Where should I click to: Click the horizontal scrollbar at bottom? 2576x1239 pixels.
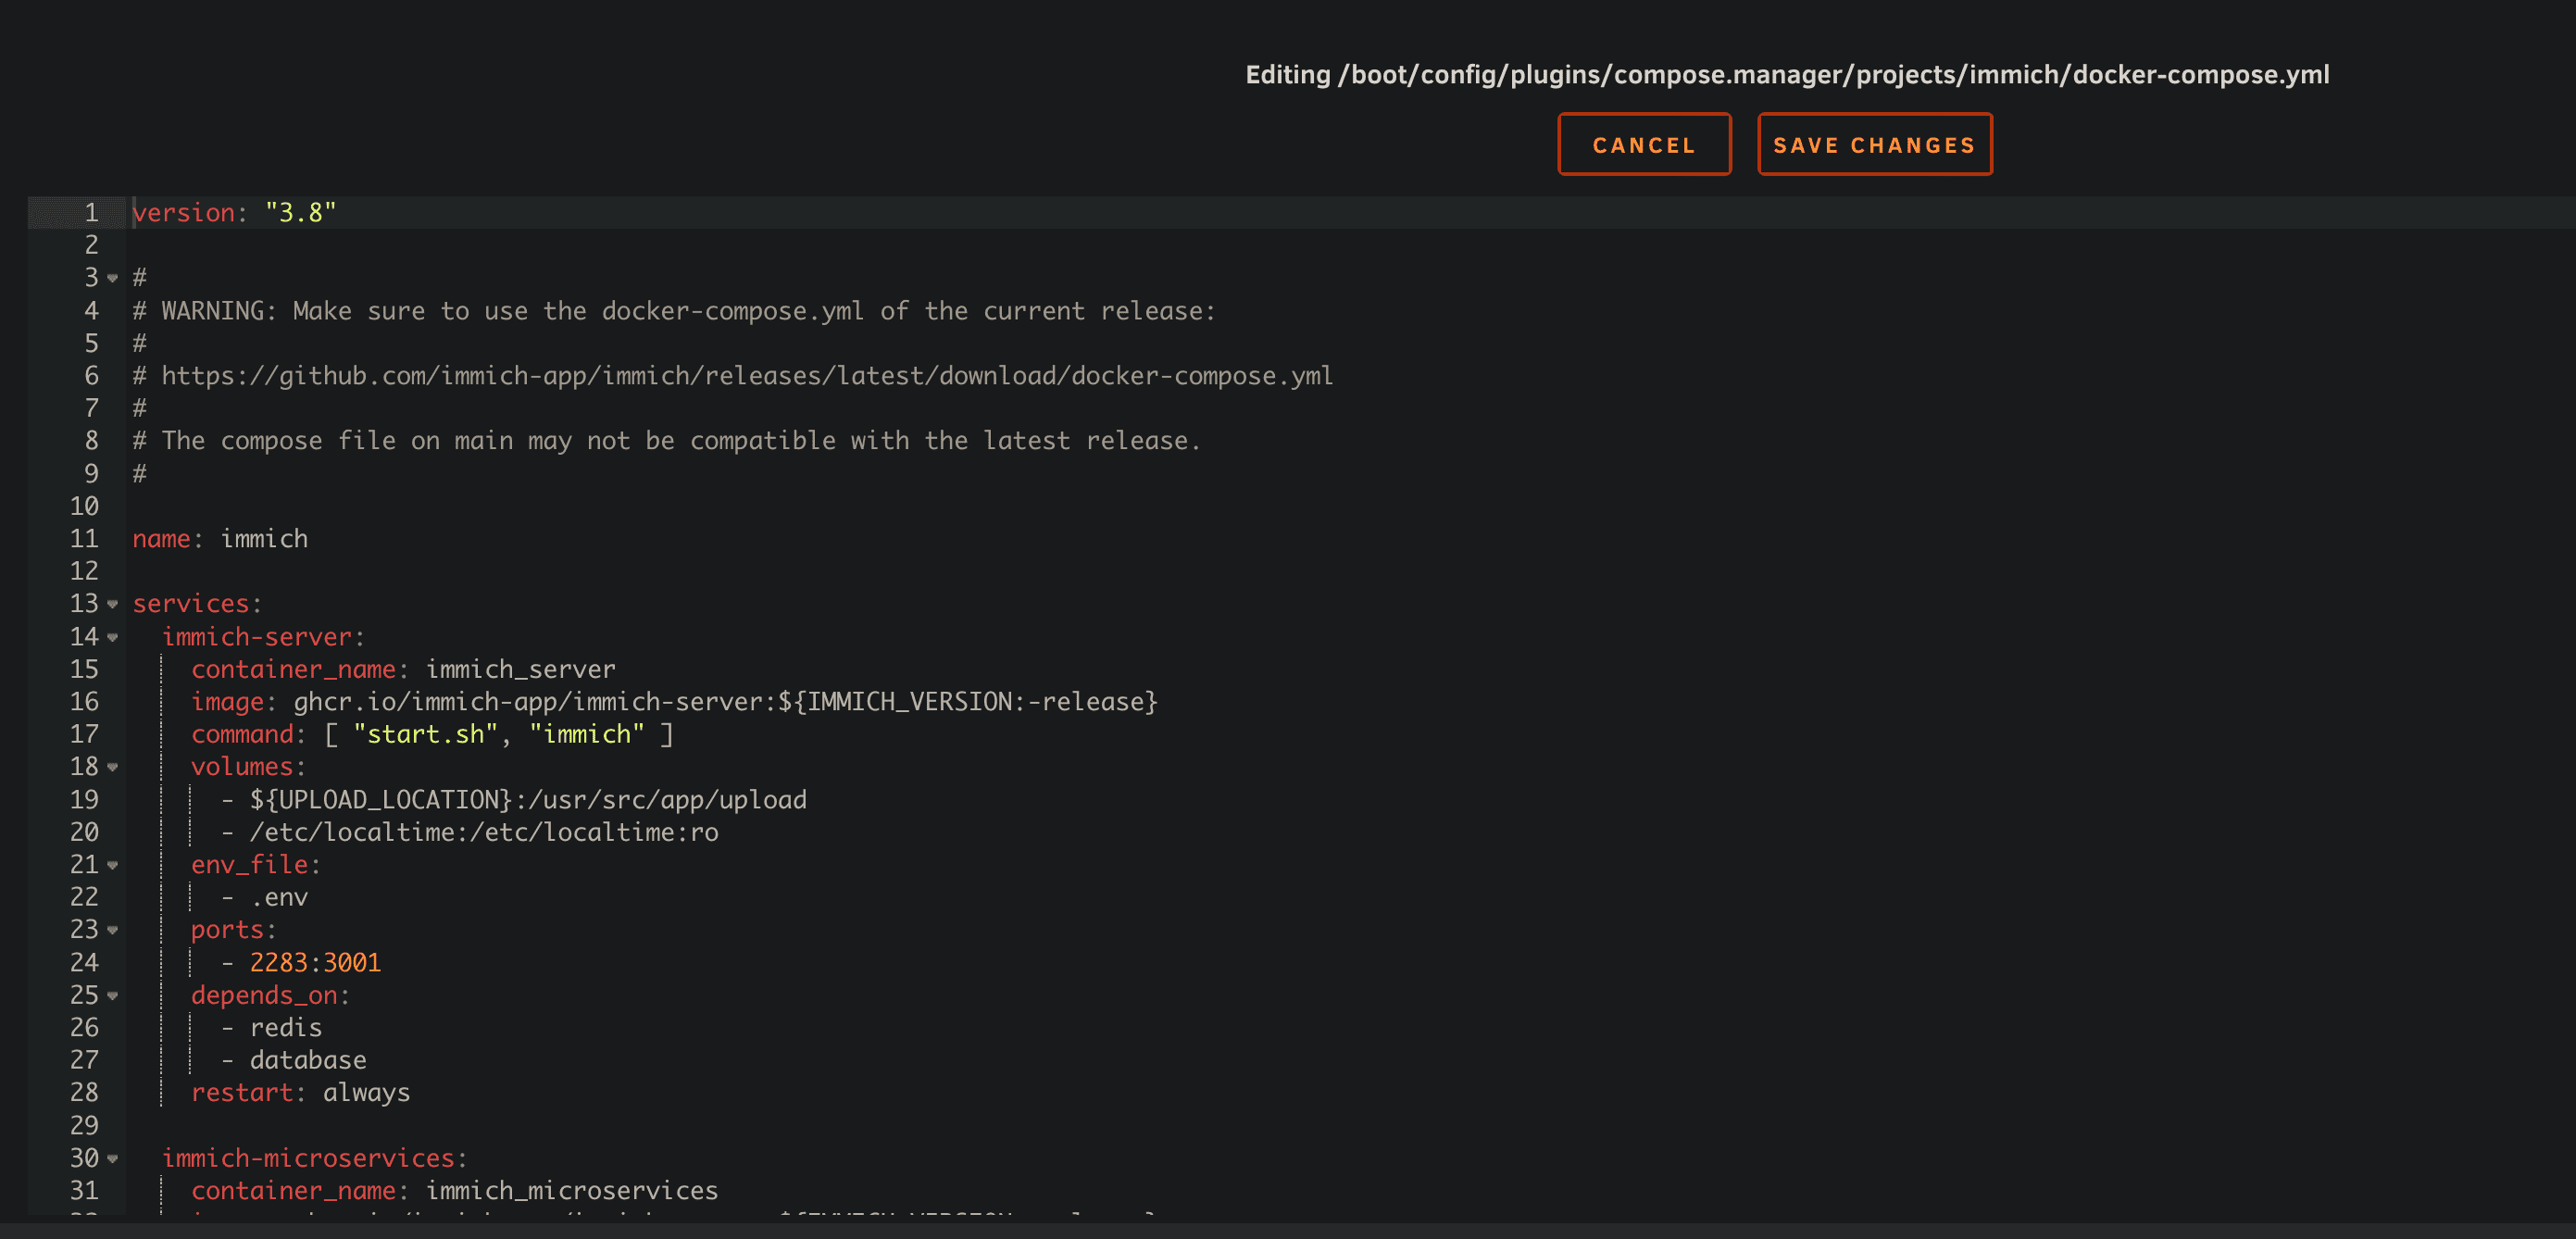pyautogui.click(x=1288, y=1229)
